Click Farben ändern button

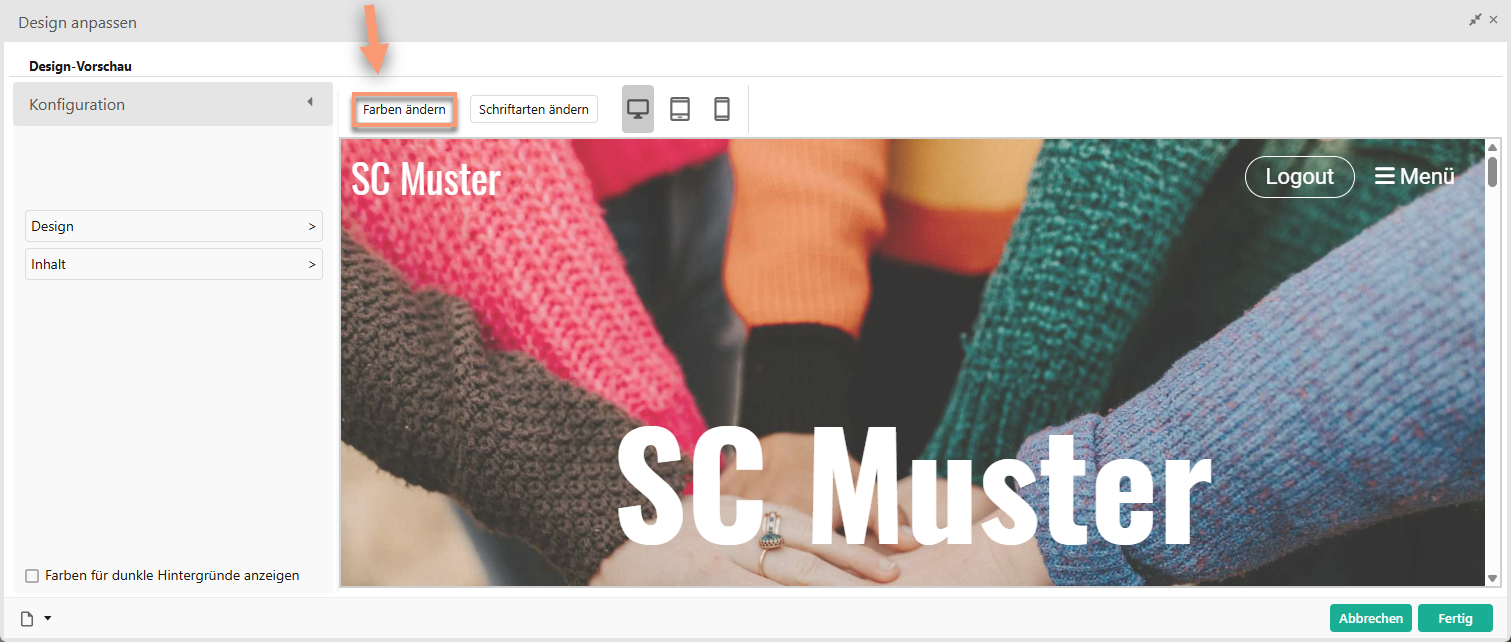(404, 109)
